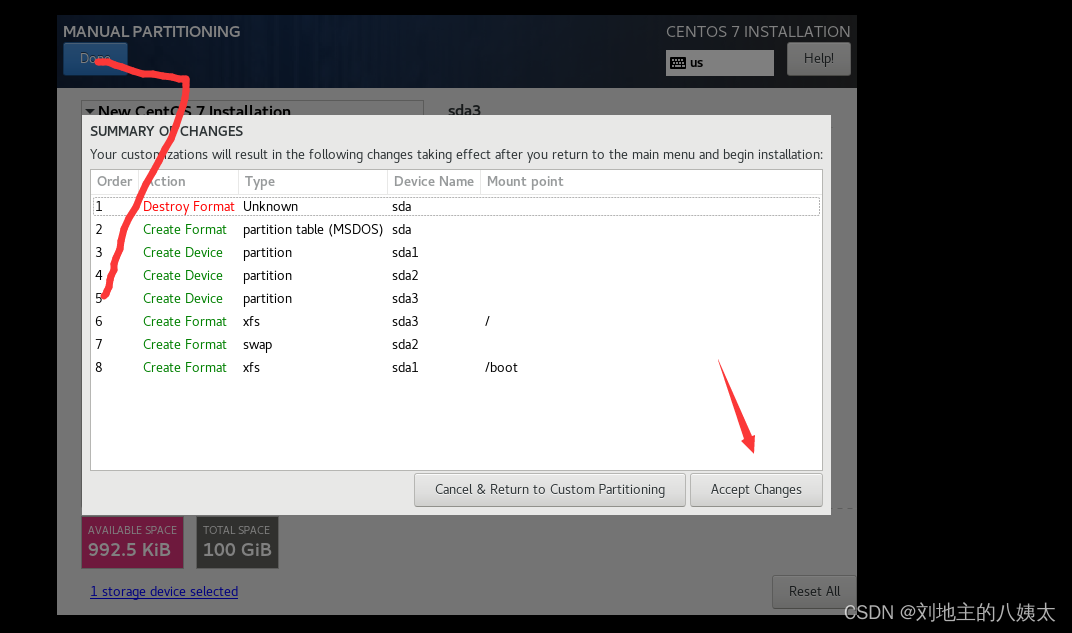Viewport: 1072px width, 633px height.
Task: Select row 8 xfs /boot row
Action: pyautogui.click(x=456, y=368)
